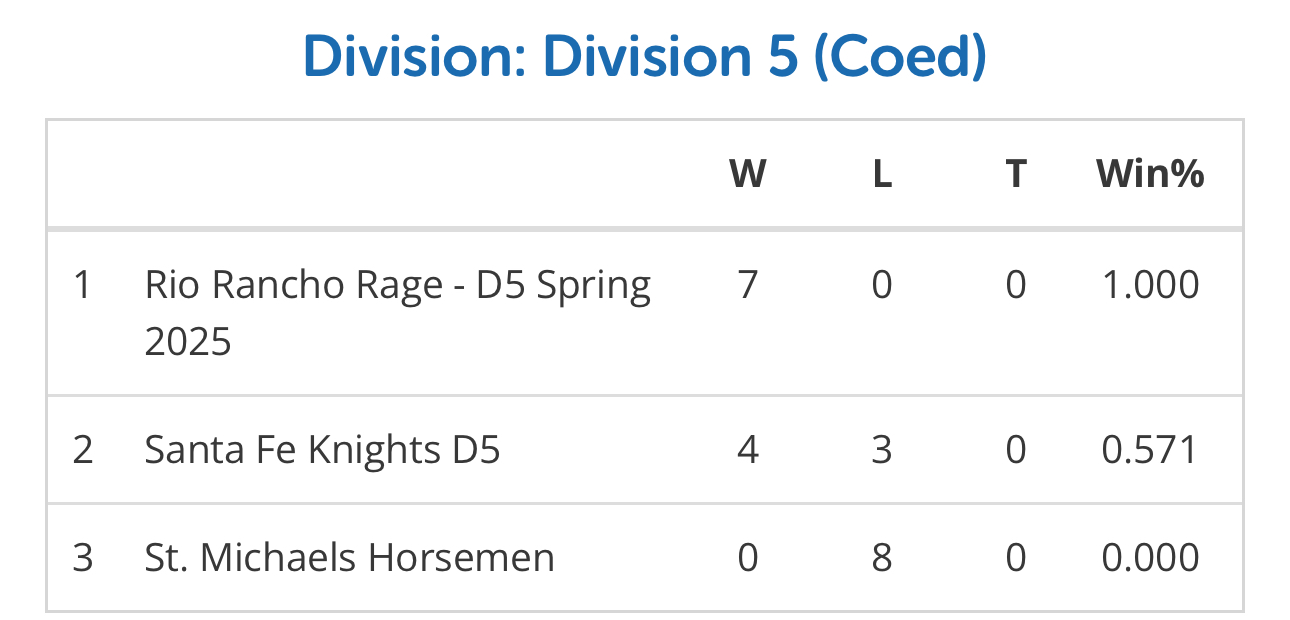Click Rio Rancho Rage's losses value
The image size is (1290, 620).
tap(881, 285)
